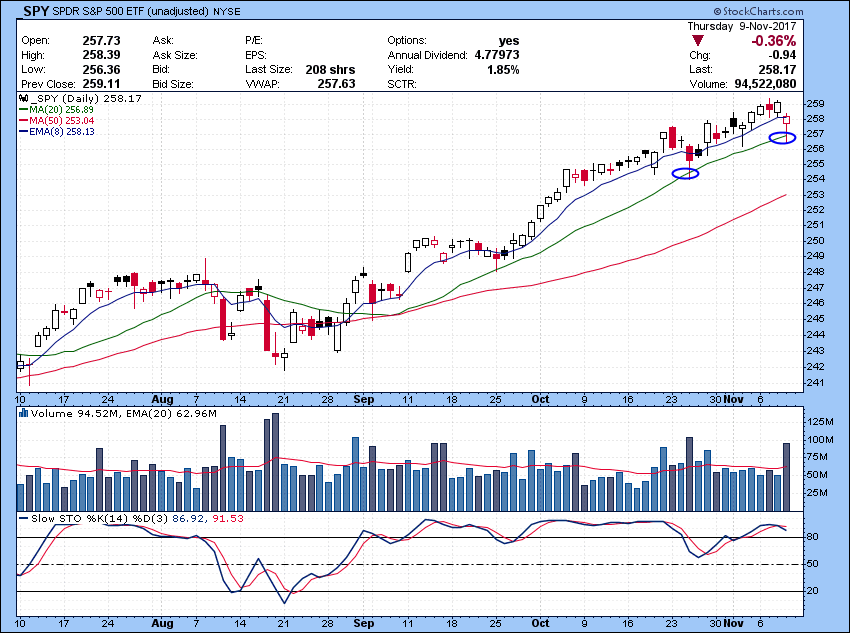The image size is (850, 633).
Task: Click the bar-chart icon next to Volume 94.52M
Action: click(23, 414)
